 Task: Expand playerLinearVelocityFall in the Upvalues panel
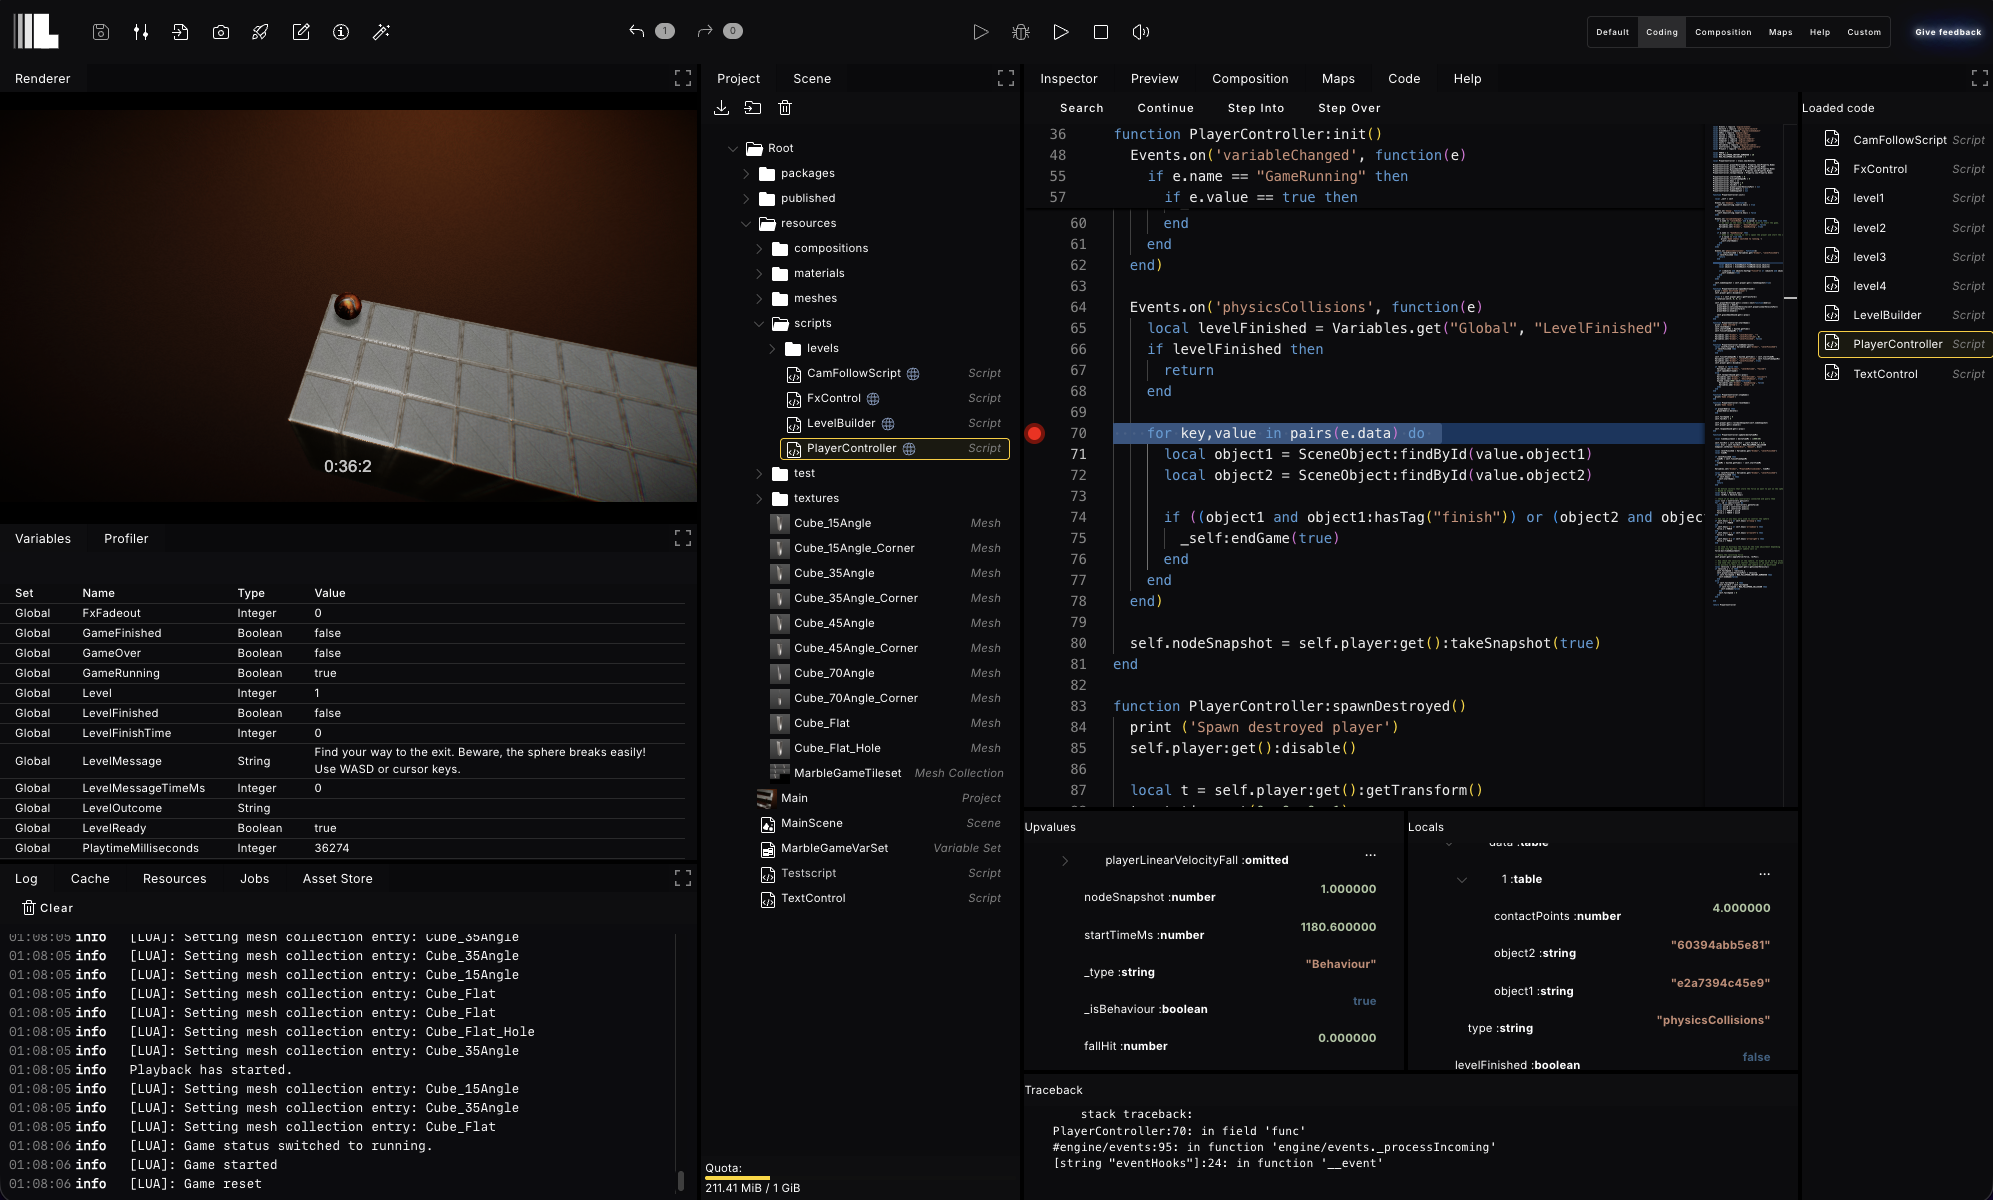point(1067,859)
